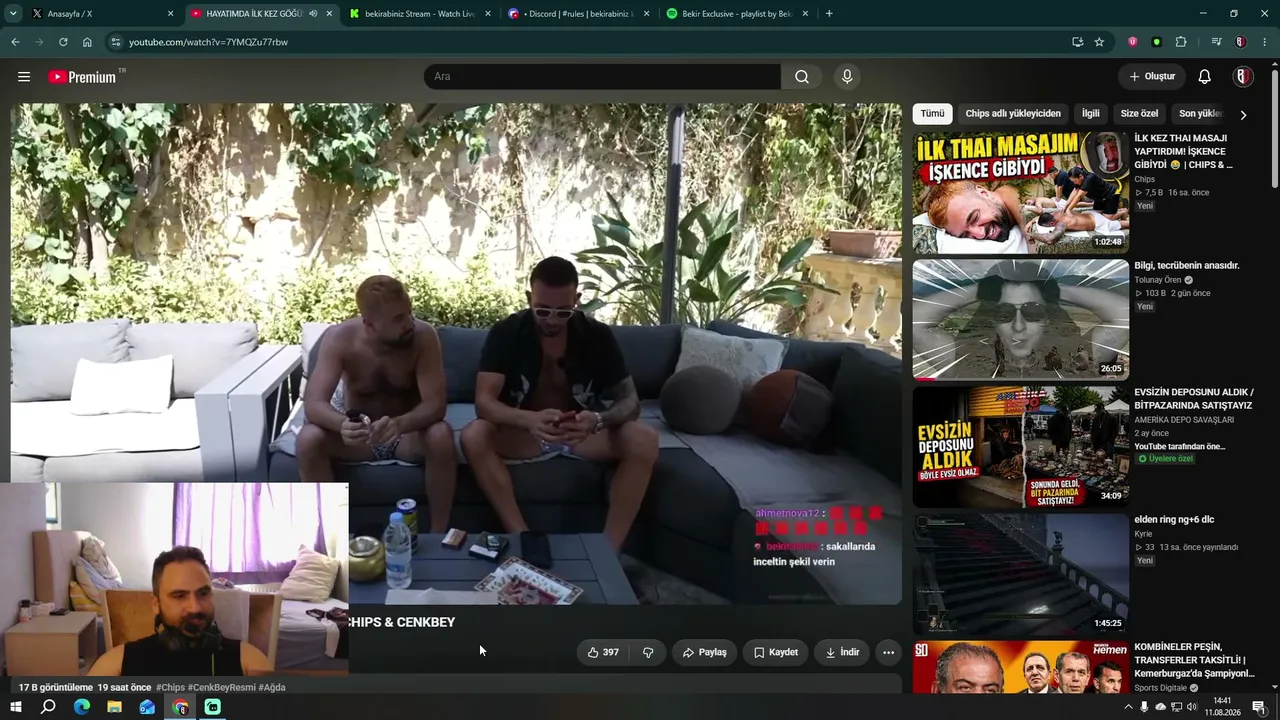1280x720 pixels.
Task: Bookmark this page with the star
Action: [1099, 42]
